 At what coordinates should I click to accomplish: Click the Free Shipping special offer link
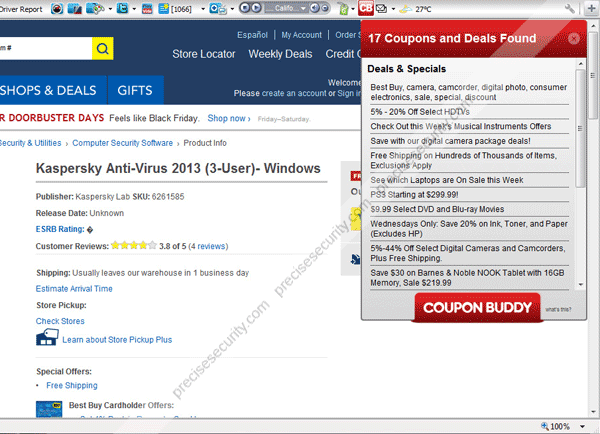(72, 385)
